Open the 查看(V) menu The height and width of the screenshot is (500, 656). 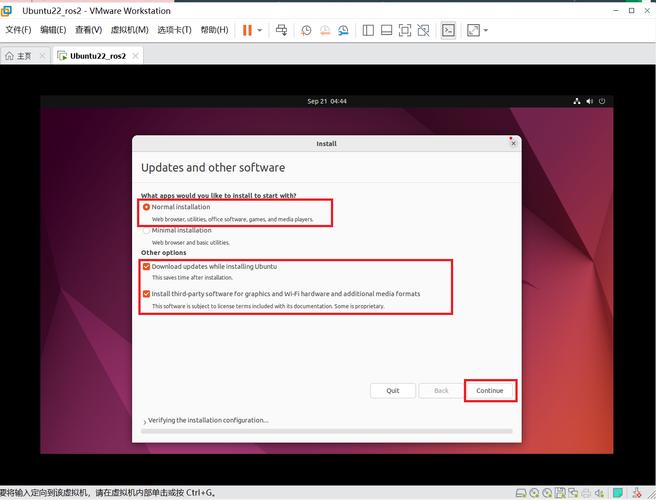88,30
